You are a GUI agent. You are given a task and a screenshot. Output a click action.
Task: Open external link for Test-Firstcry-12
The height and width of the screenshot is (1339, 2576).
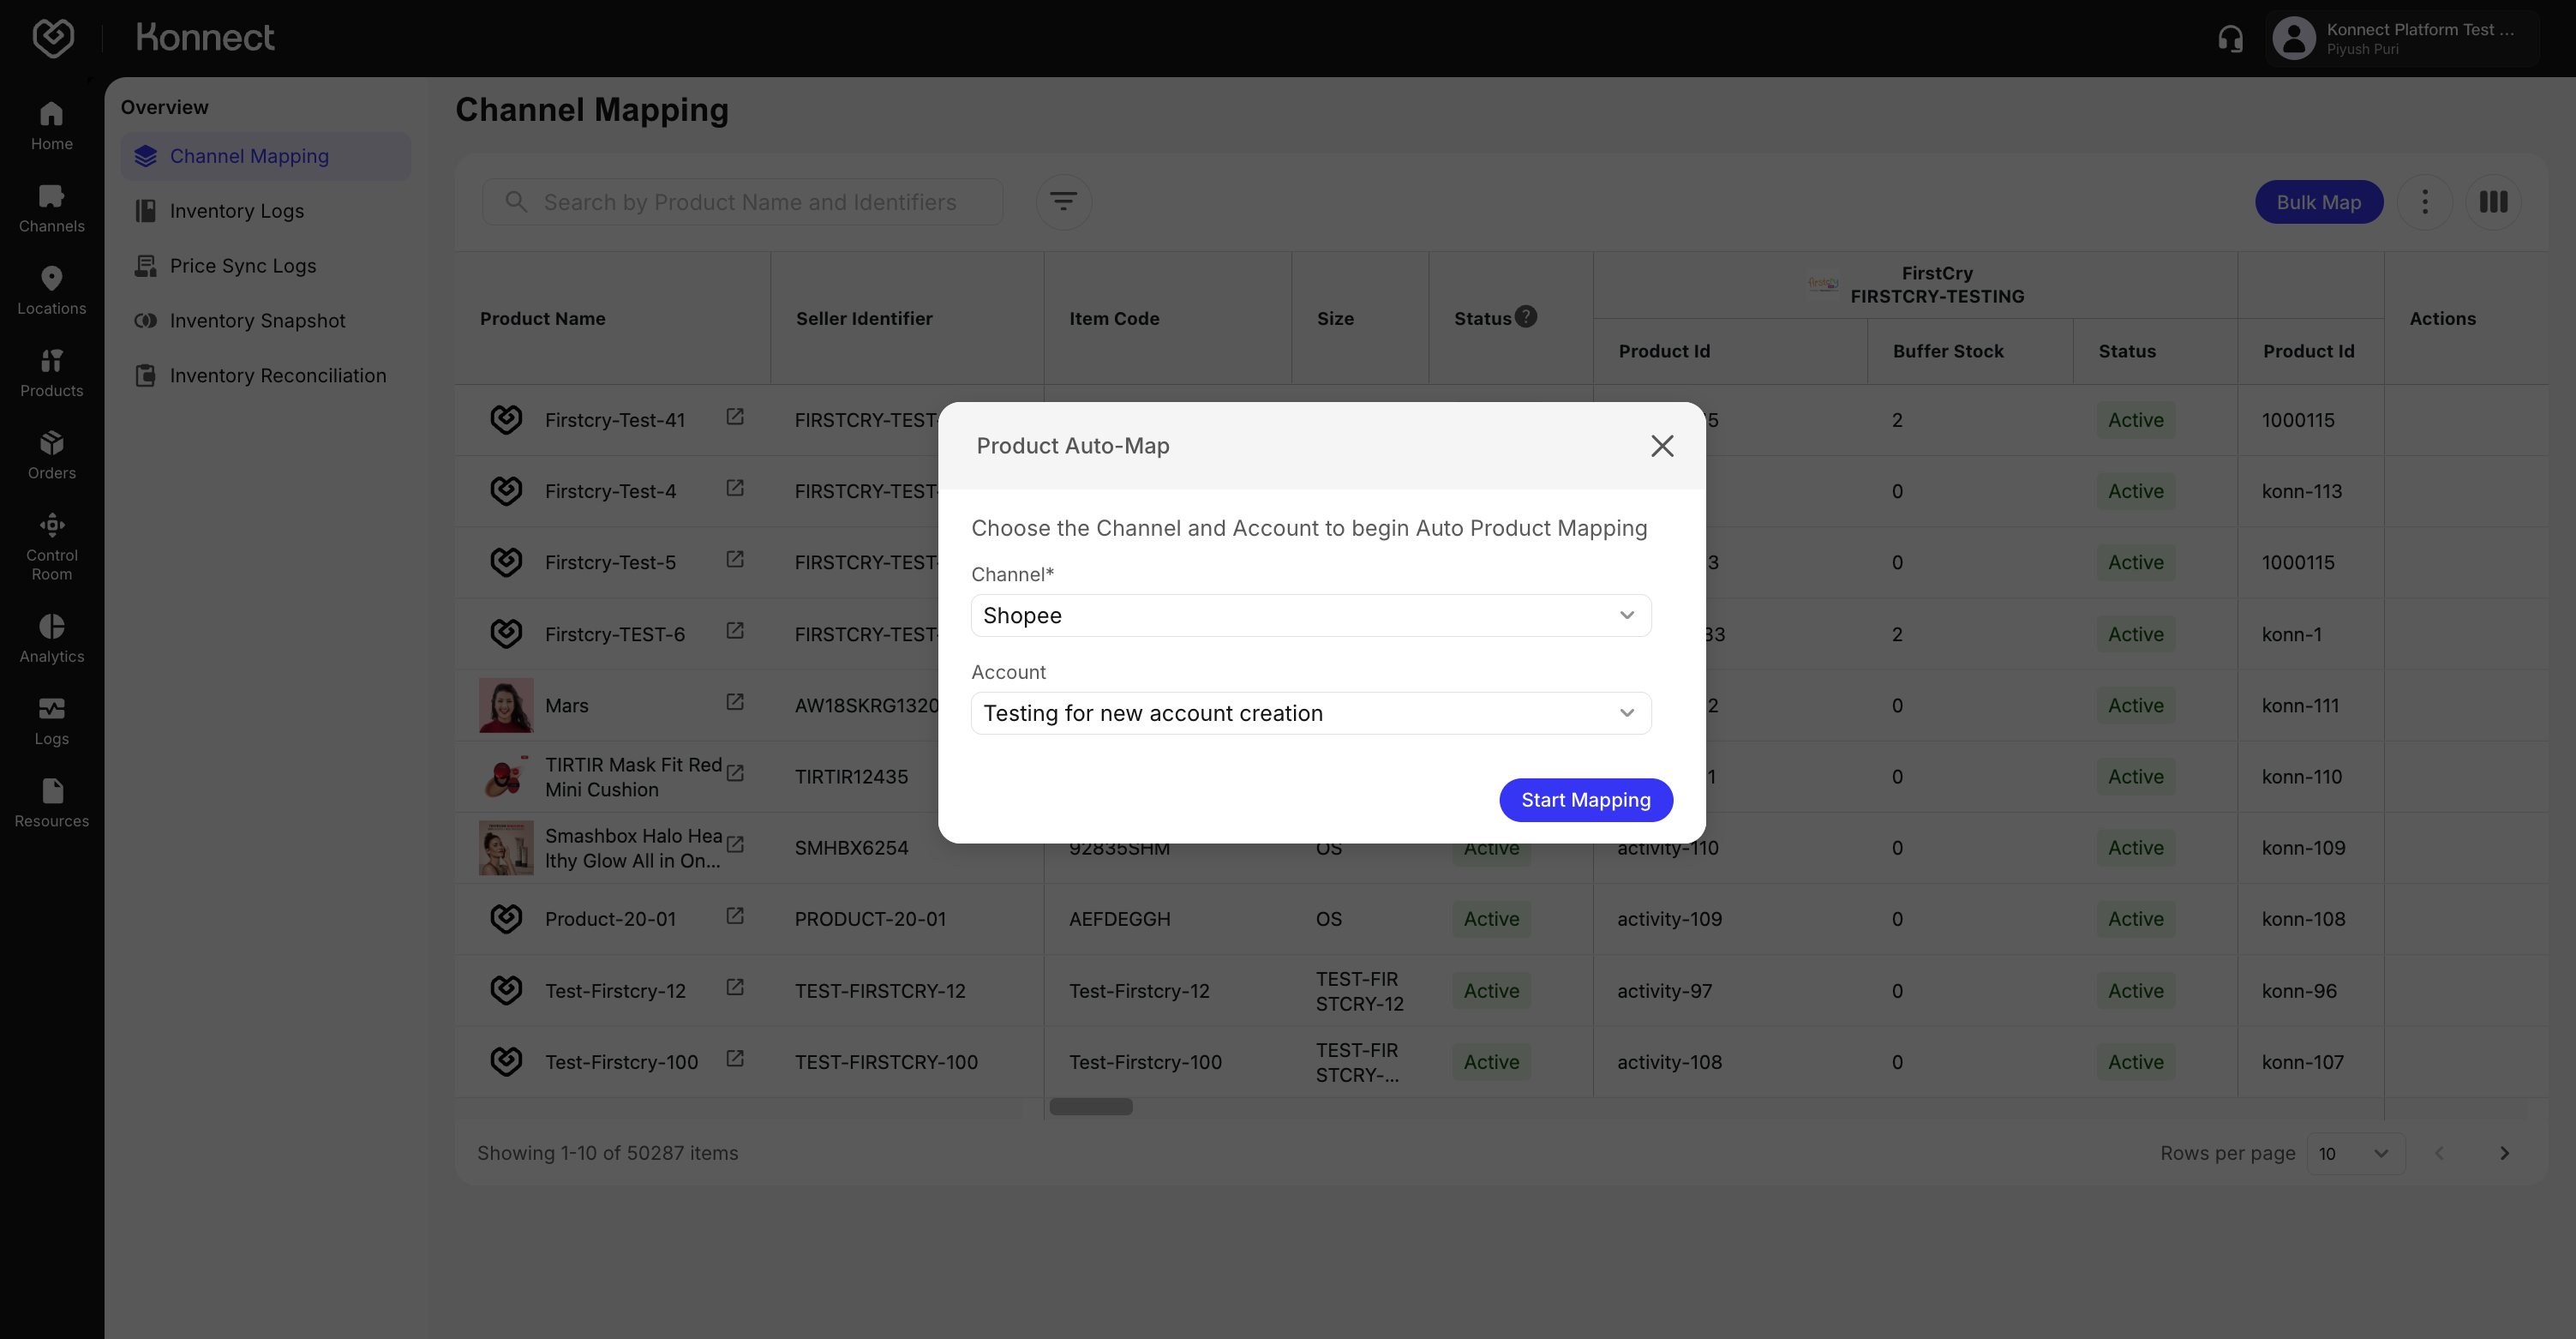(735, 987)
